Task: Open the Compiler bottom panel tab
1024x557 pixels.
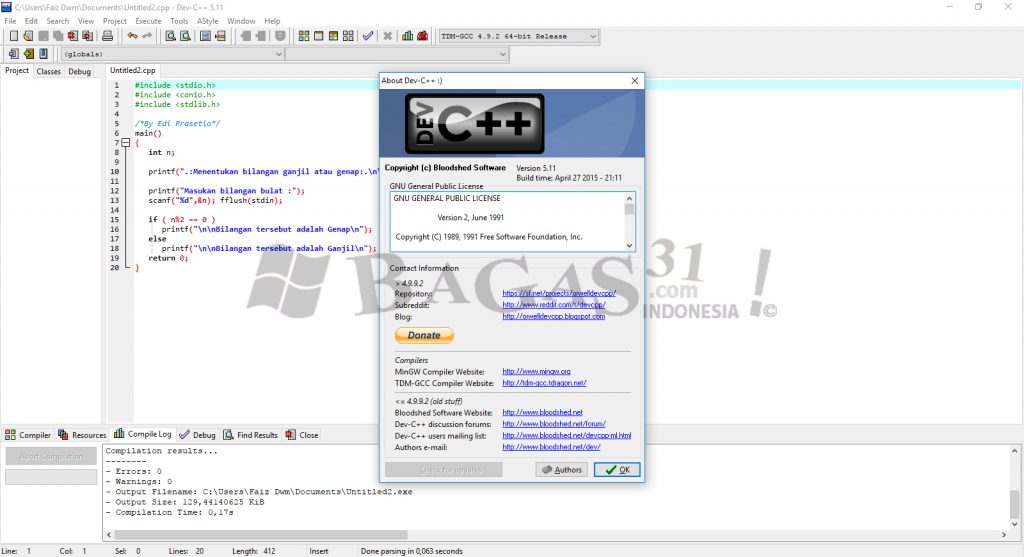Action: pyautogui.click(x=28, y=435)
